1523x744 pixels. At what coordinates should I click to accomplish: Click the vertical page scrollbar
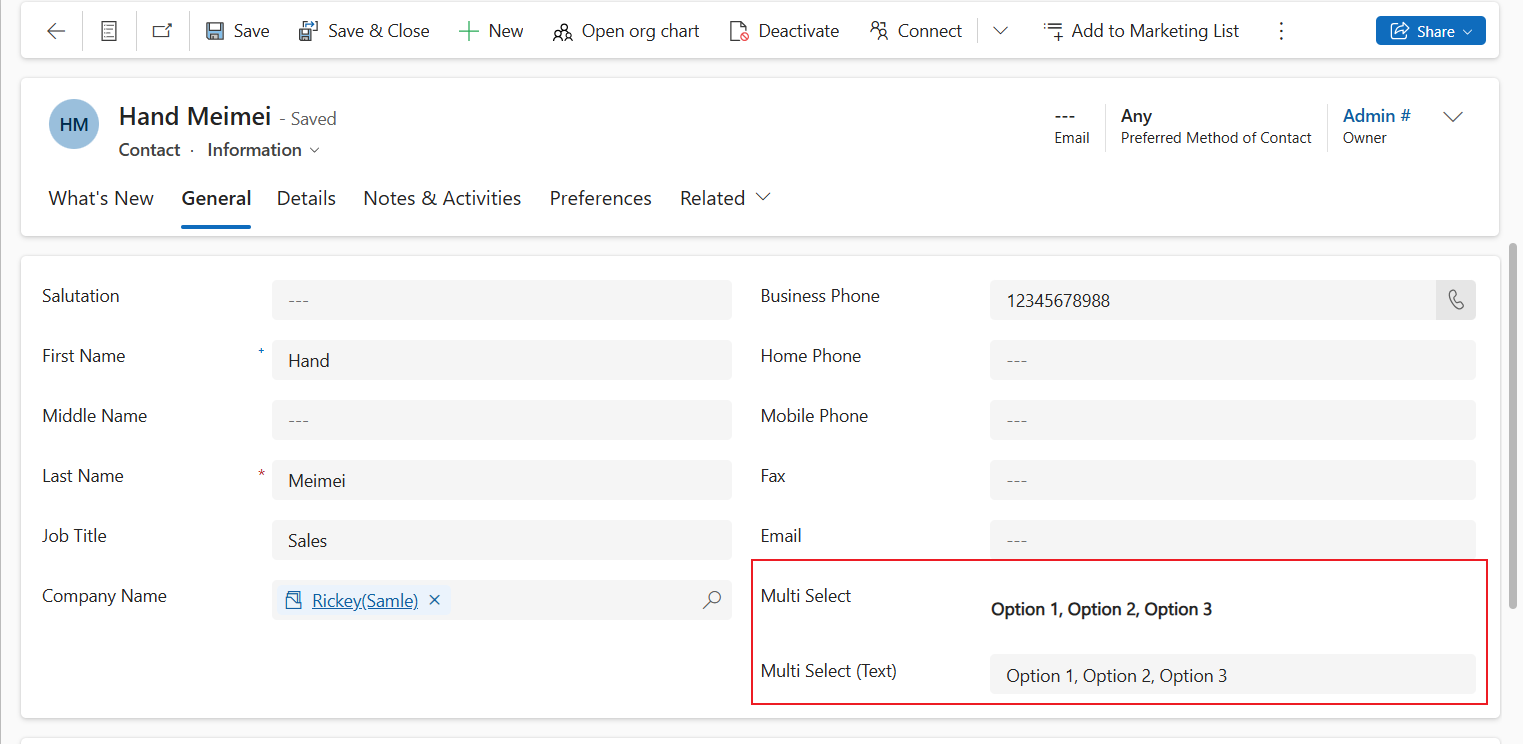click(1515, 424)
